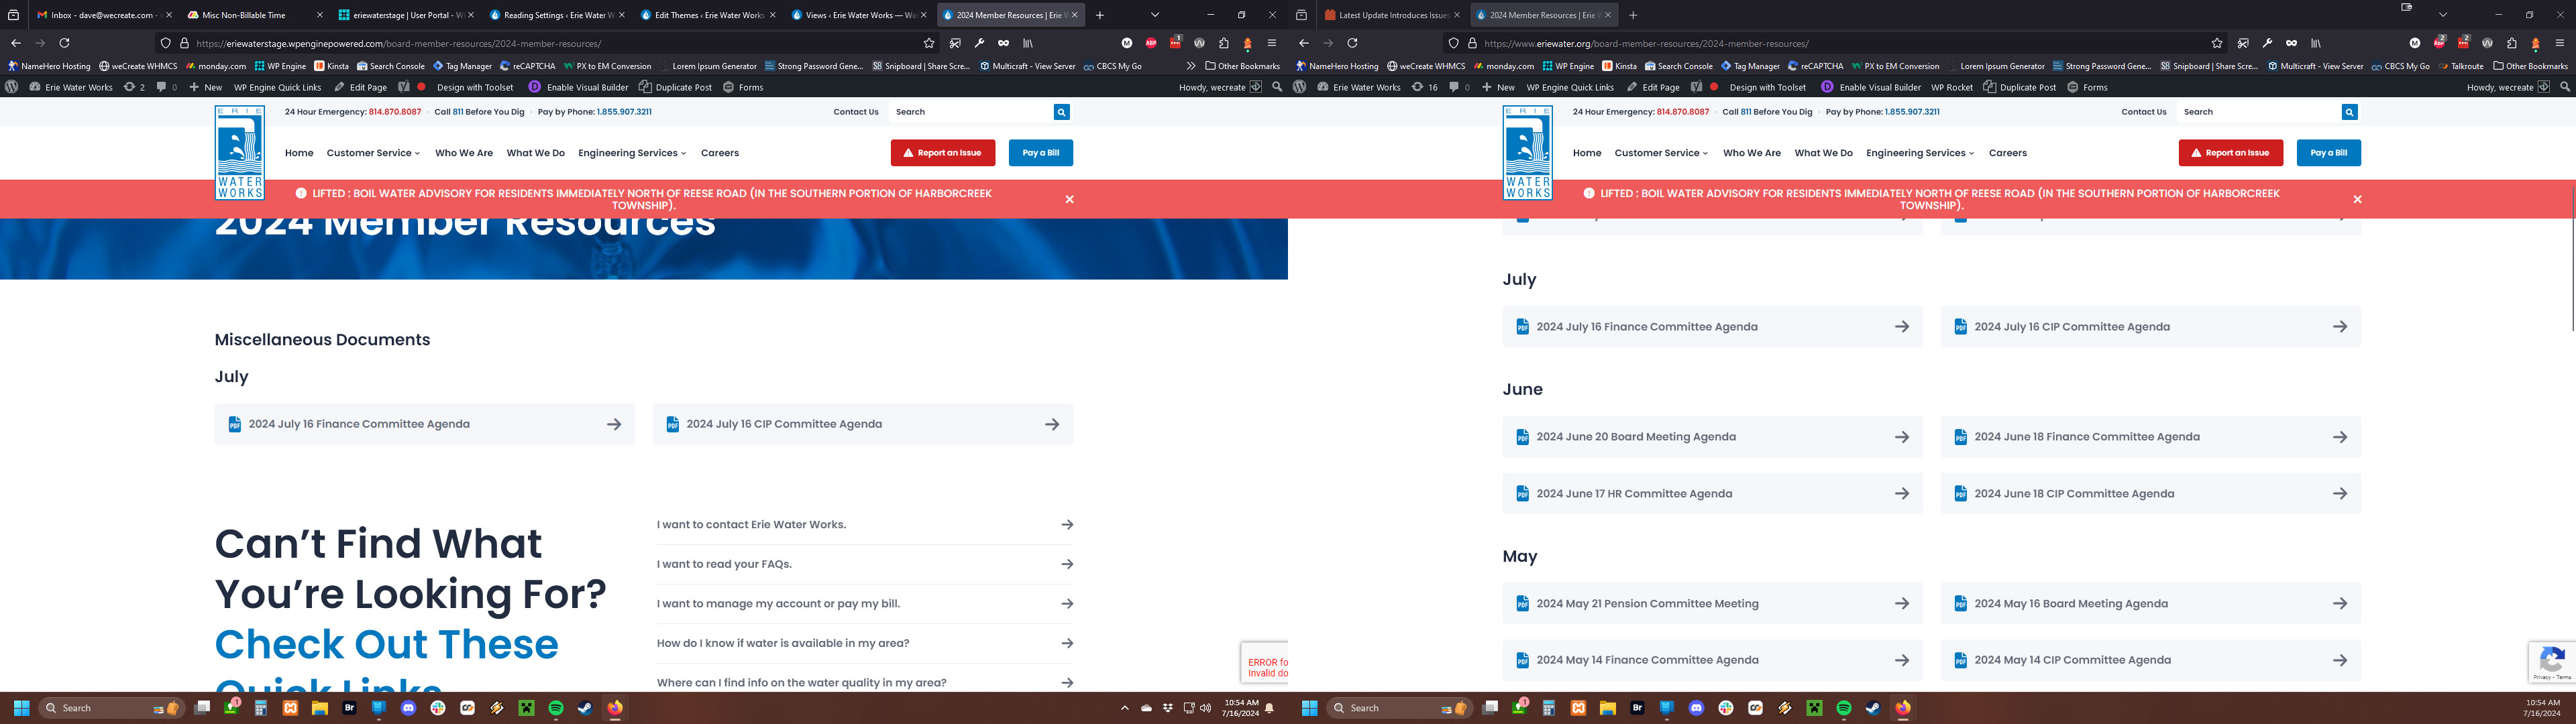Expand the Customer Service menu in the eriewater.org window
The height and width of the screenshot is (724, 2576).
(1661, 153)
